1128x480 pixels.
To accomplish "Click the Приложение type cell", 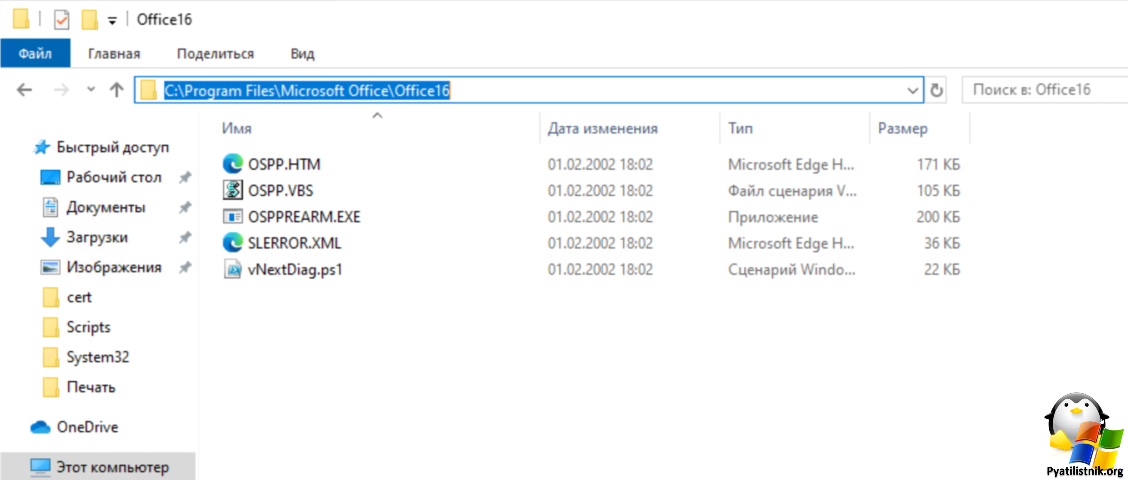I will 773,217.
